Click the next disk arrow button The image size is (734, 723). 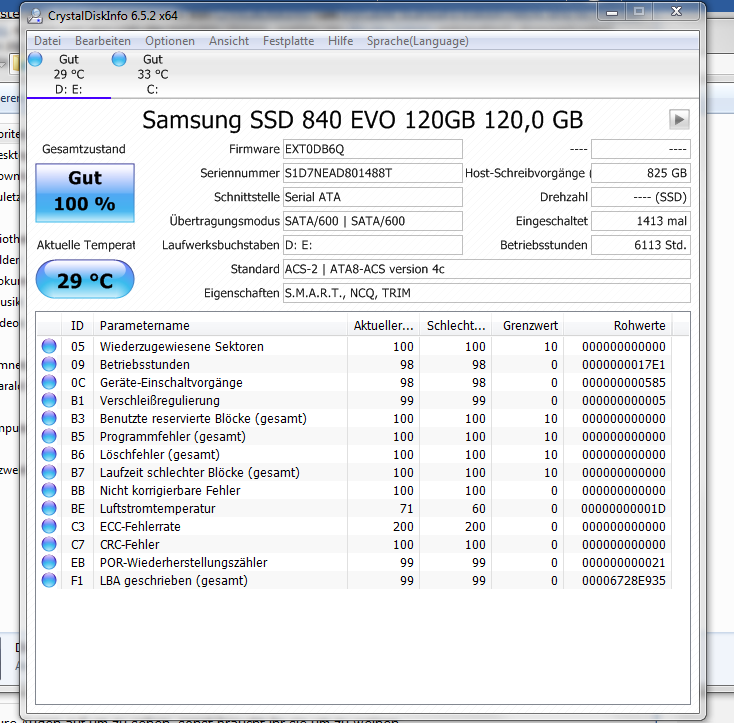[679, 120]
